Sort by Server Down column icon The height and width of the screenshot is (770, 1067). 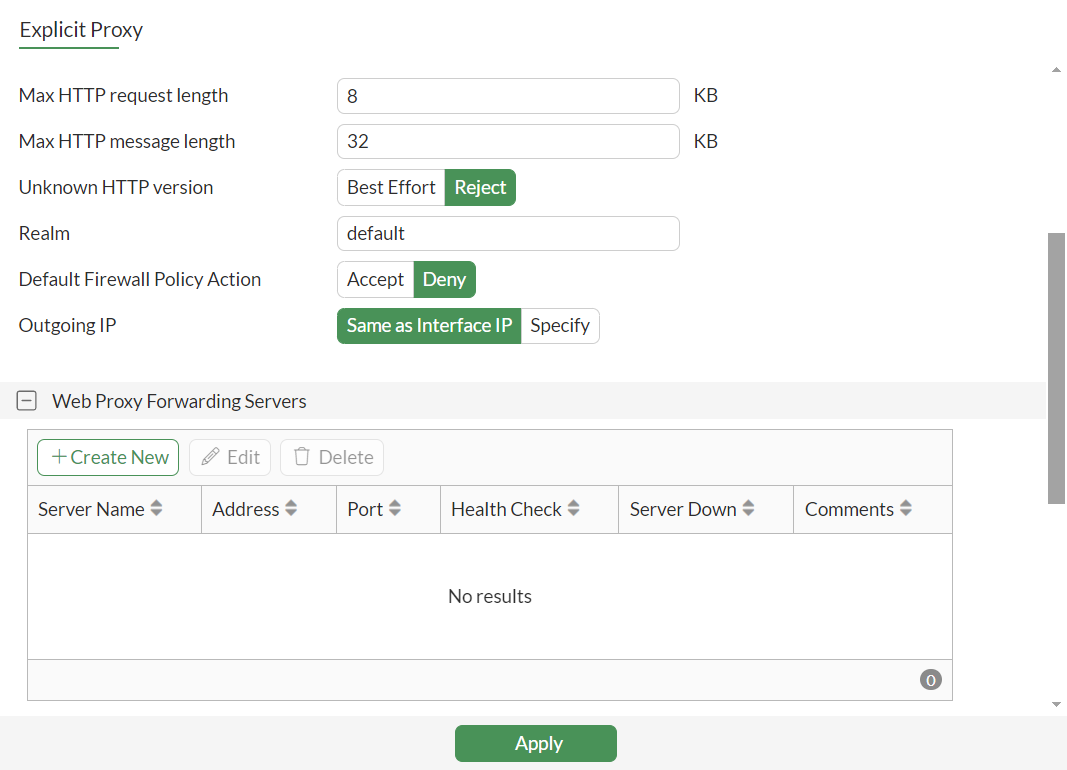748,509
